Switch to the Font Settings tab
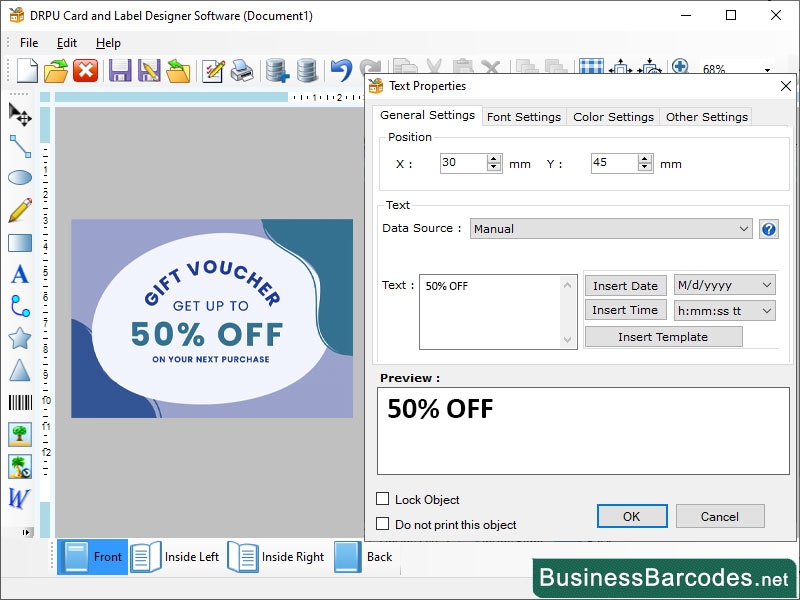The image size is (800, 600). tap(523, 116)
